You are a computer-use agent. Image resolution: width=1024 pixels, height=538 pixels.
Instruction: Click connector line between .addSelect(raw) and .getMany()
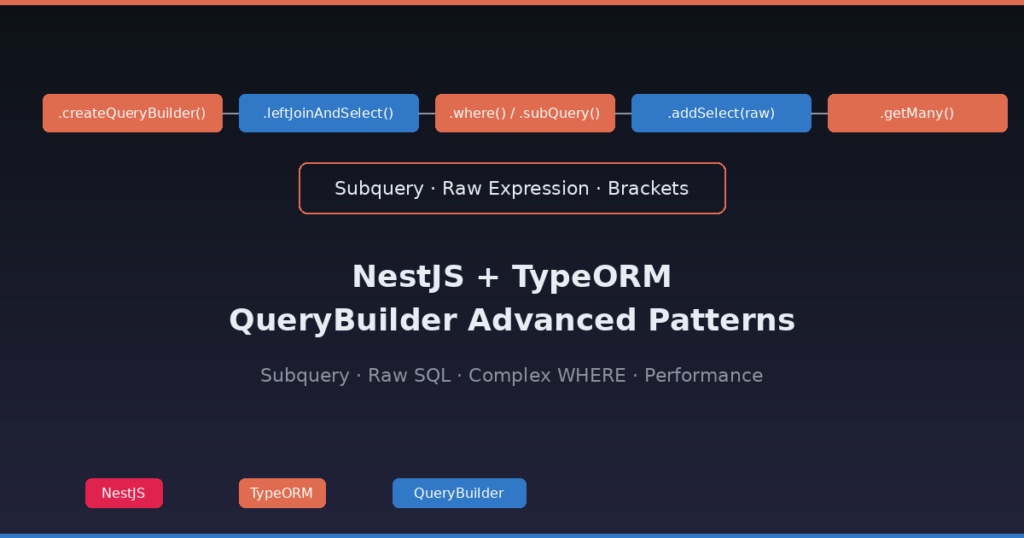coord(820,113)
